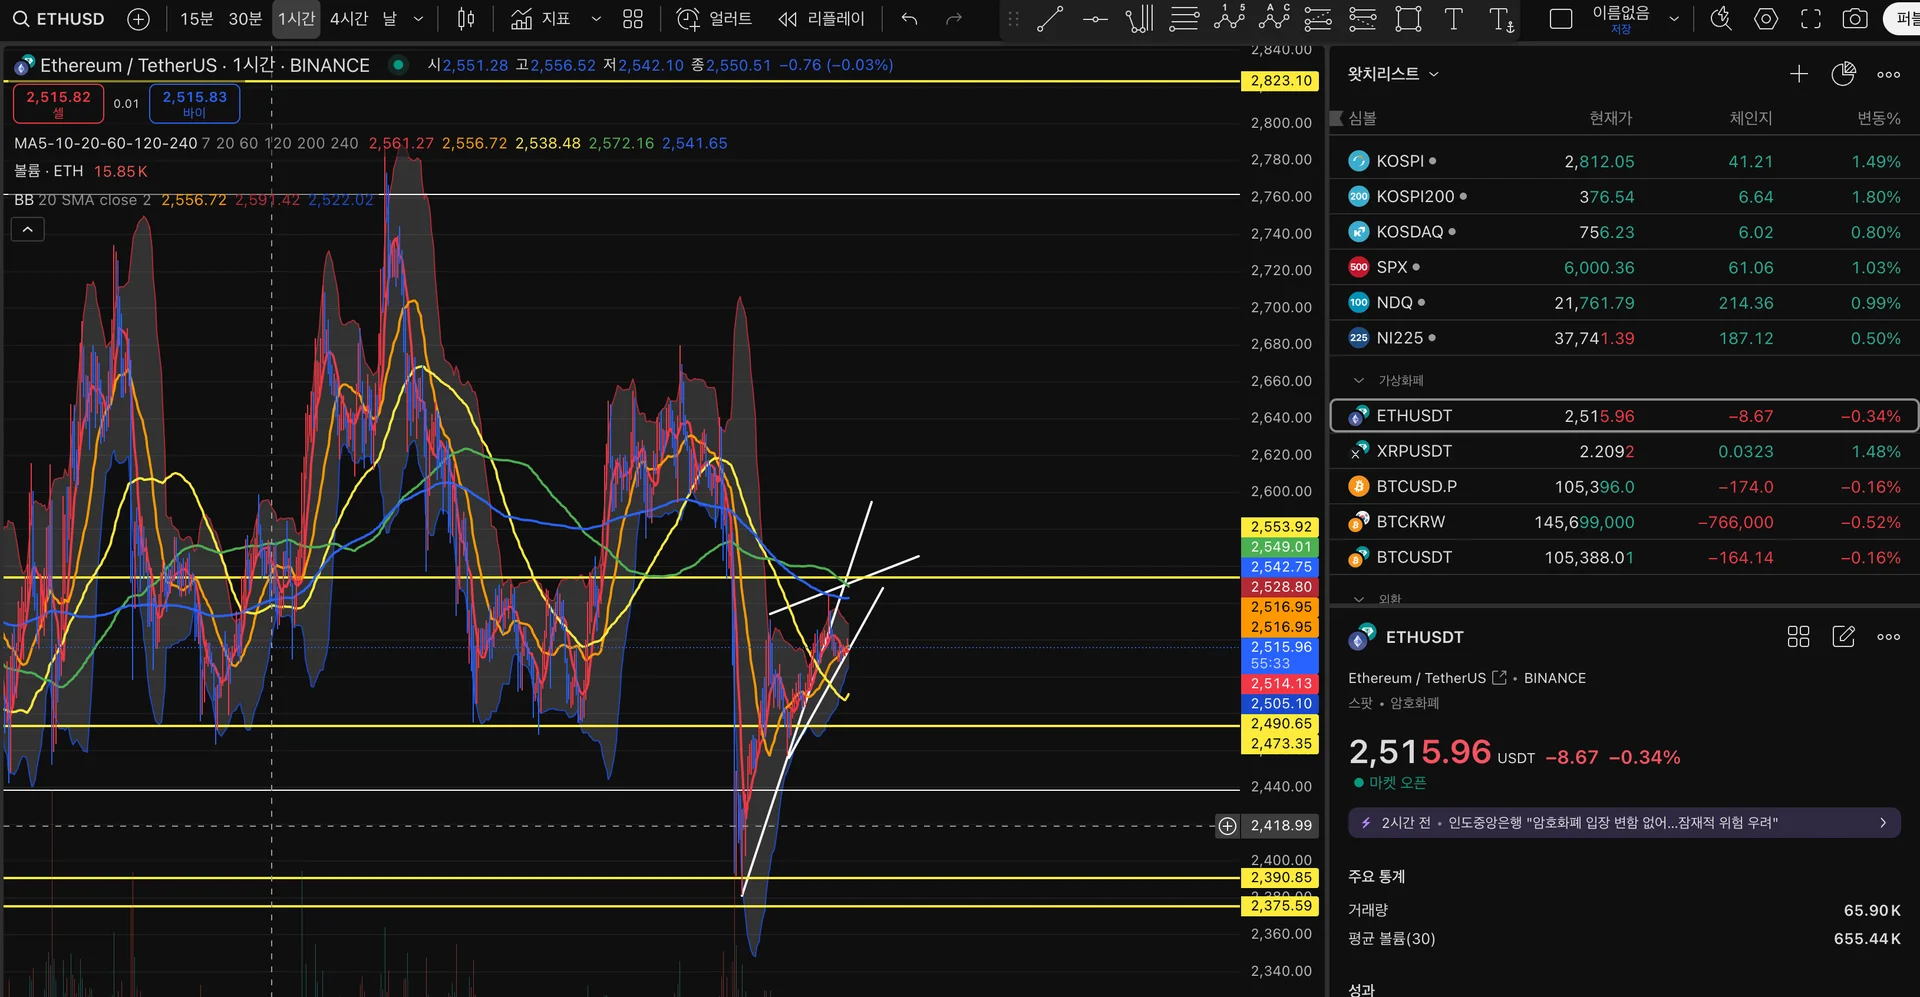Switch to the 15분 timeframe
This screenshot has width=1920, height=997.
(196, 19)
